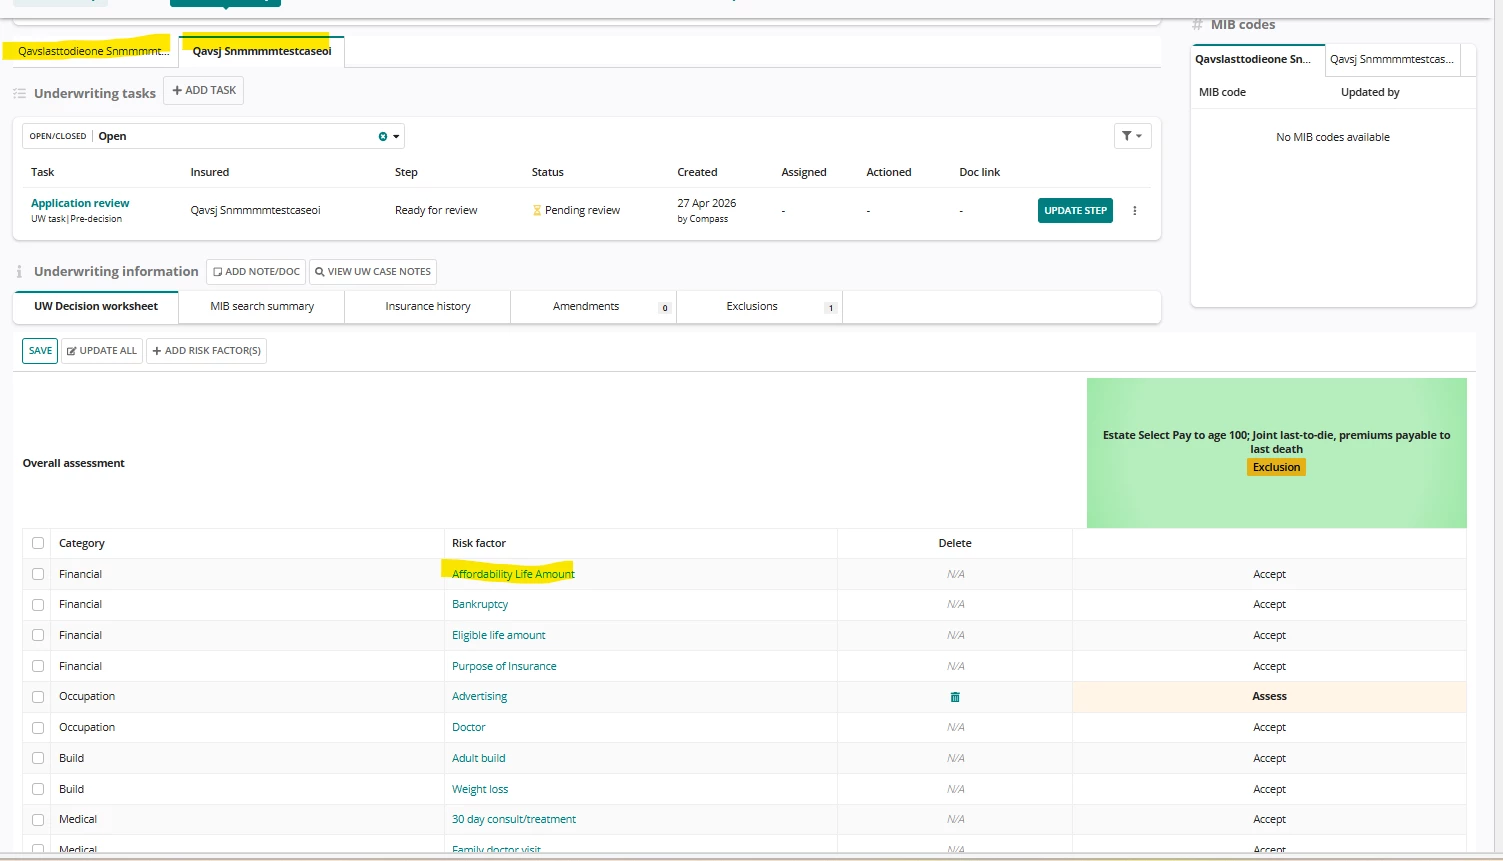Screen dimensions: 1503x861
Task: Select Qavsj tab in MIB codes panel
Action: tap(1393, 60)
